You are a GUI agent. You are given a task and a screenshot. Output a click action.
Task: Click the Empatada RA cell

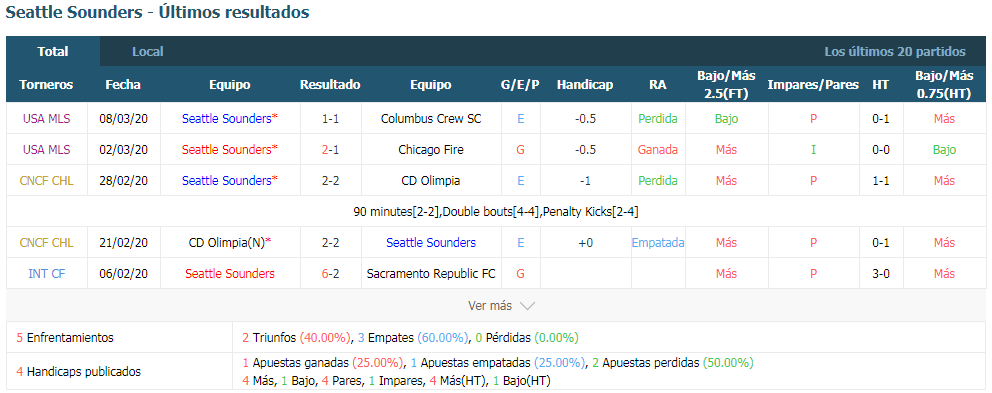click(658, 243)
